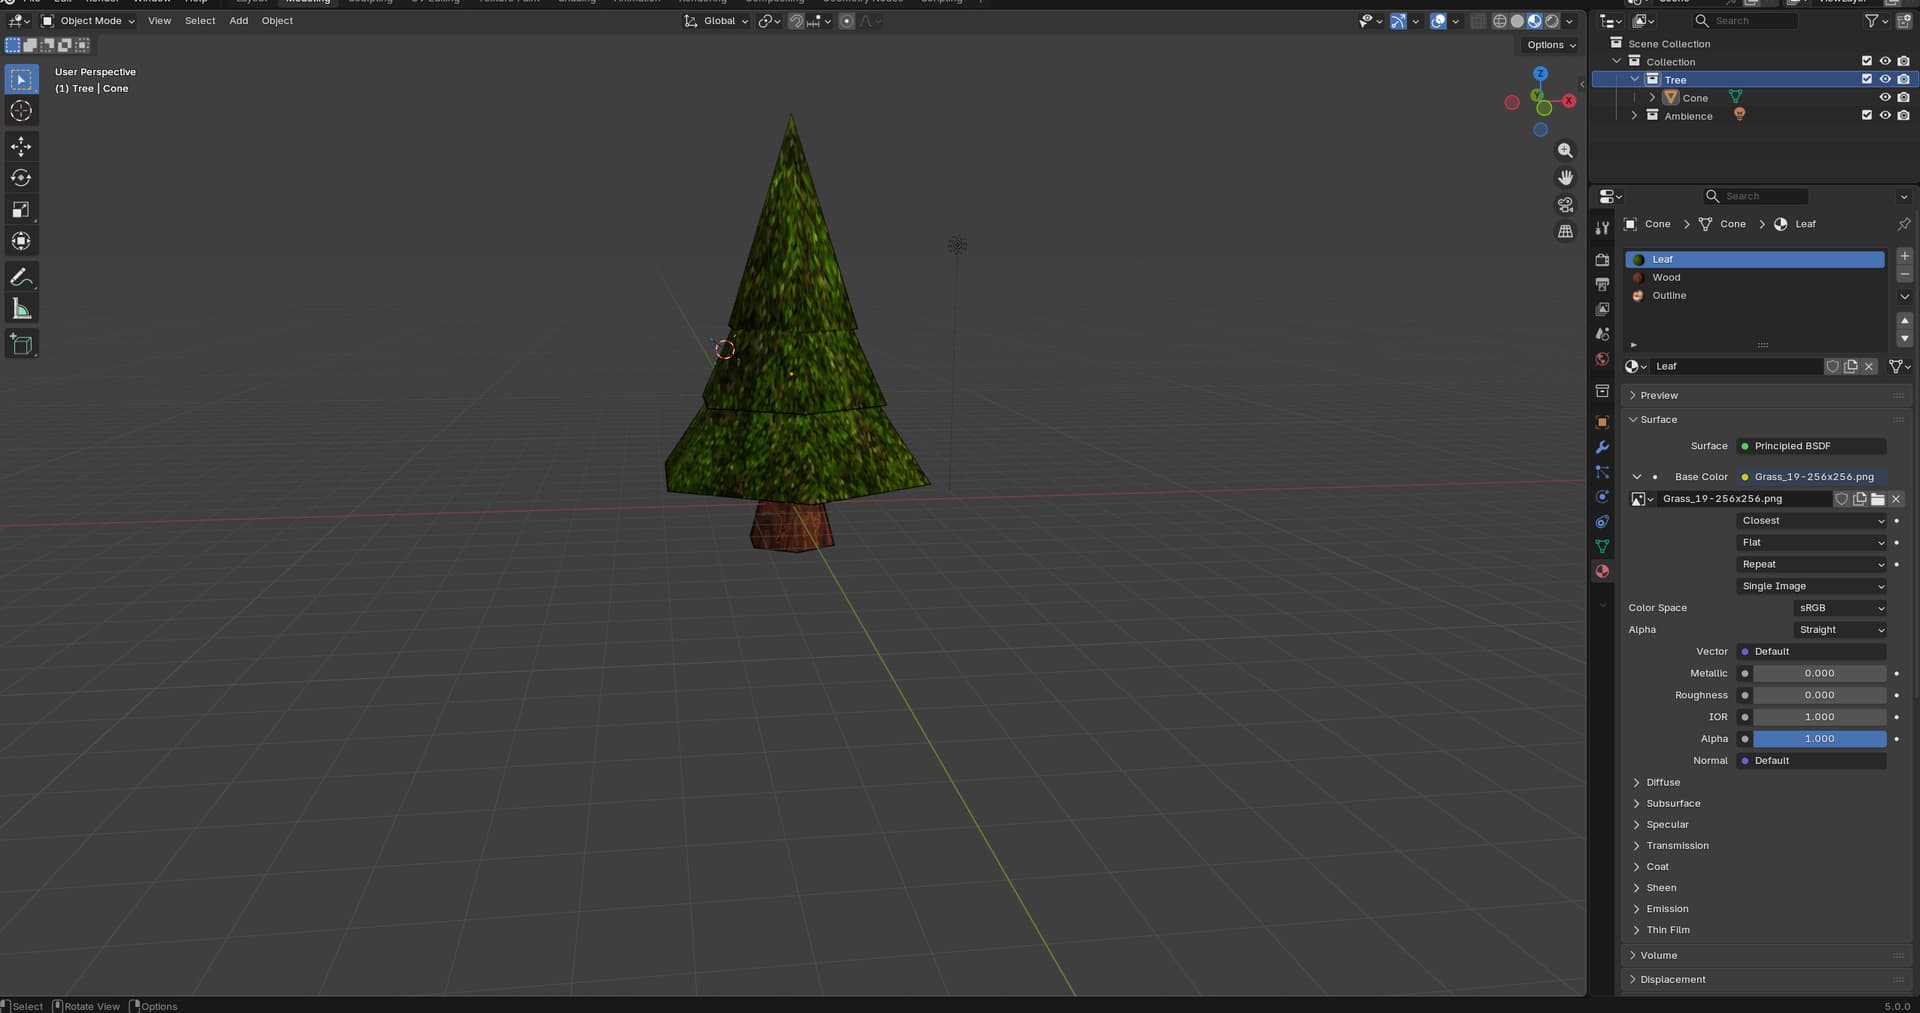Screen dimensions: 1920x1013
Task: Open the Select menu
Action: pyautogui.click(x=200, y=21)
